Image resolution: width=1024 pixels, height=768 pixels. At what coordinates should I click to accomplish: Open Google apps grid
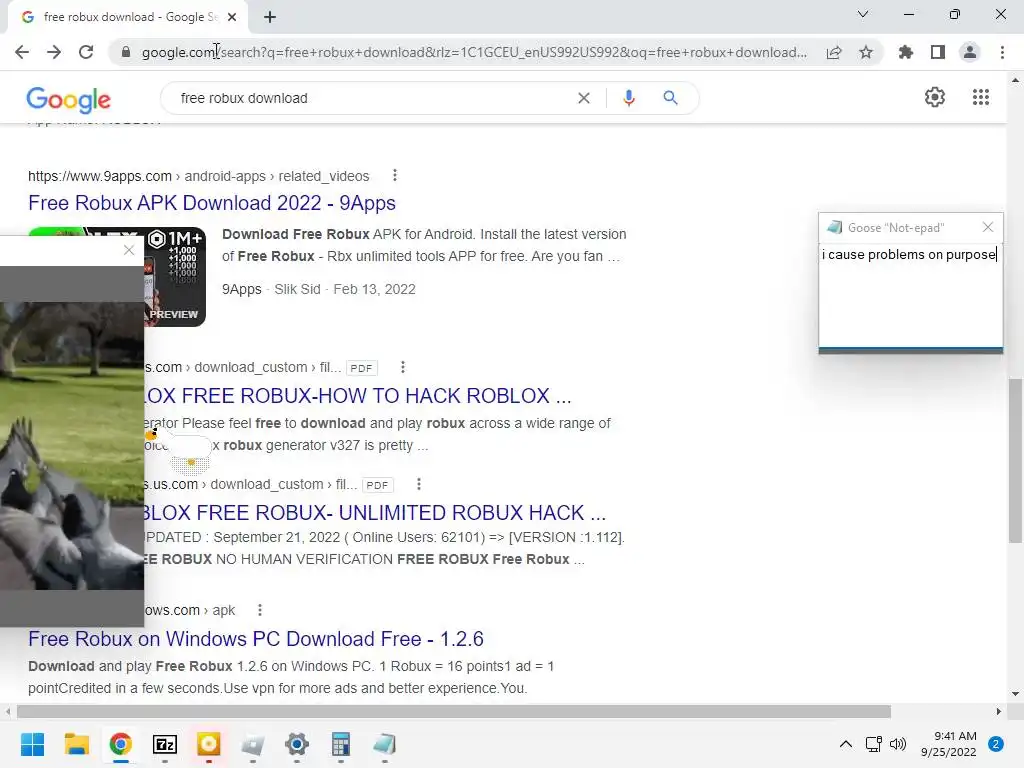(x=981, y=97)
